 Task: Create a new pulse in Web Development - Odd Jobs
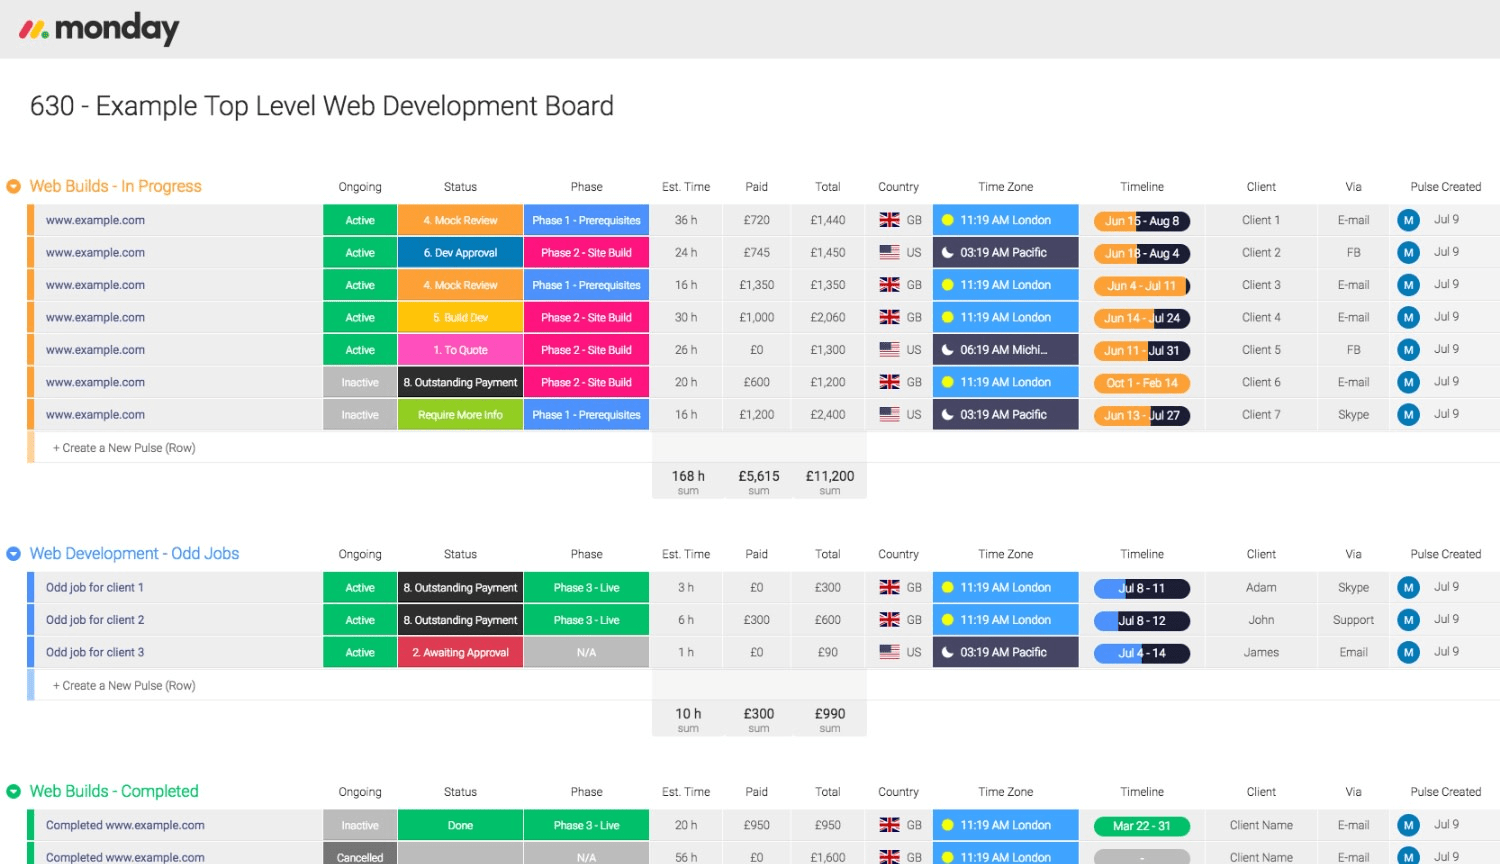click(124, 685)
